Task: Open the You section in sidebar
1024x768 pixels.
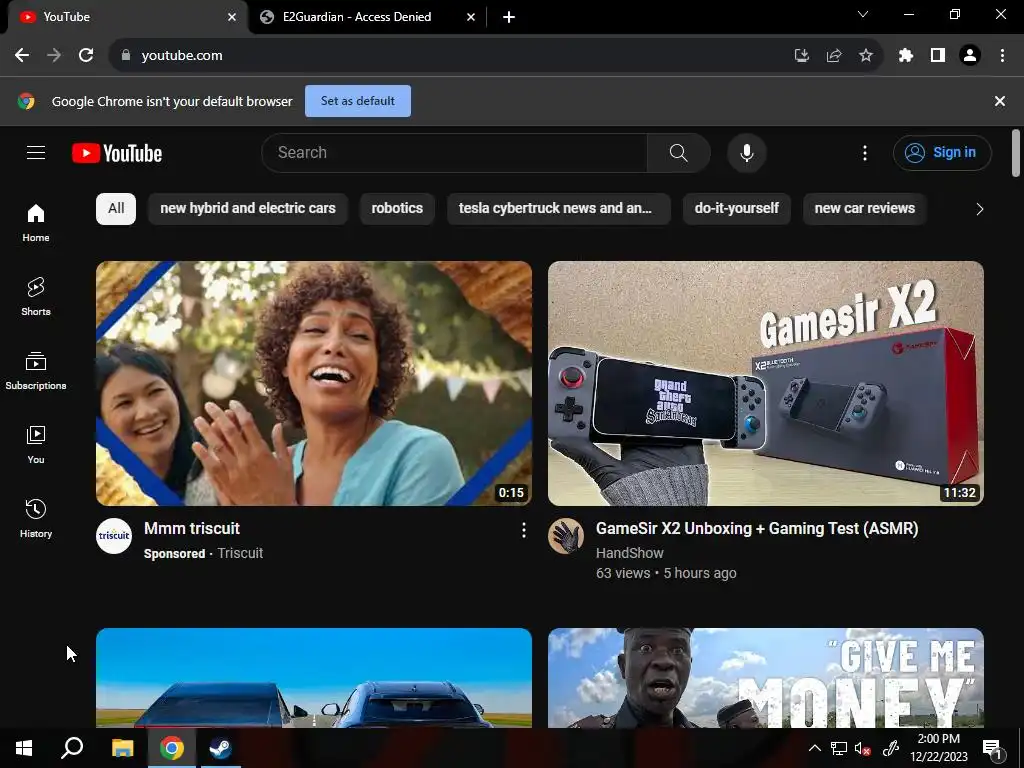Action: pyautogui.click(x=36, y=444)
